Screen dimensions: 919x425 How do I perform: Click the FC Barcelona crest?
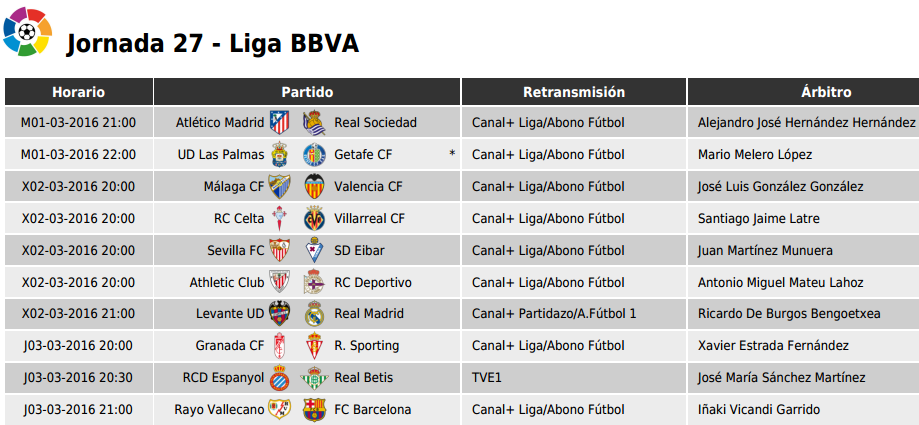click(x=314, y=410)
